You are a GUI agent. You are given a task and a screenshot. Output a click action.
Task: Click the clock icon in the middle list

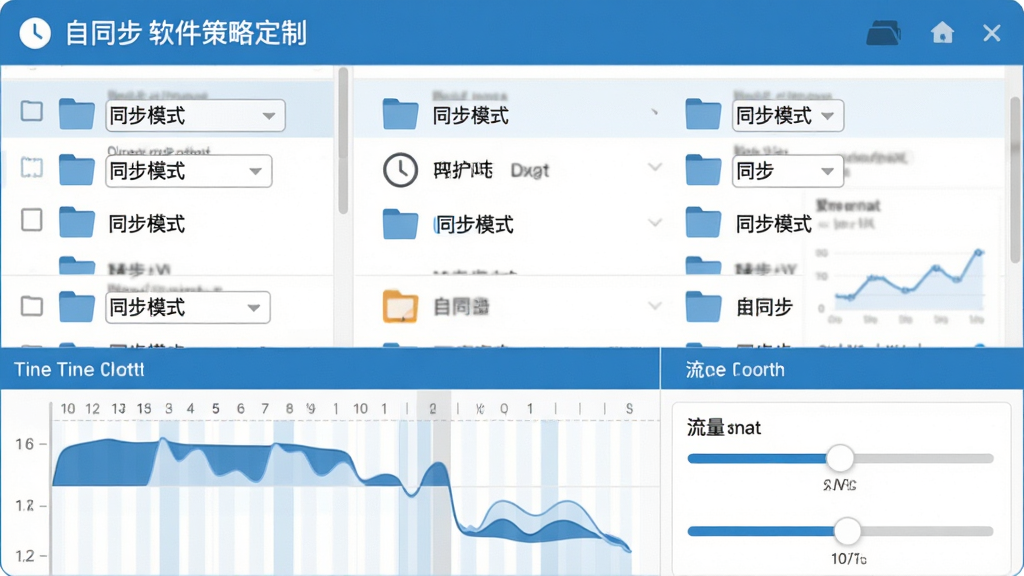(x=400, y=170)
